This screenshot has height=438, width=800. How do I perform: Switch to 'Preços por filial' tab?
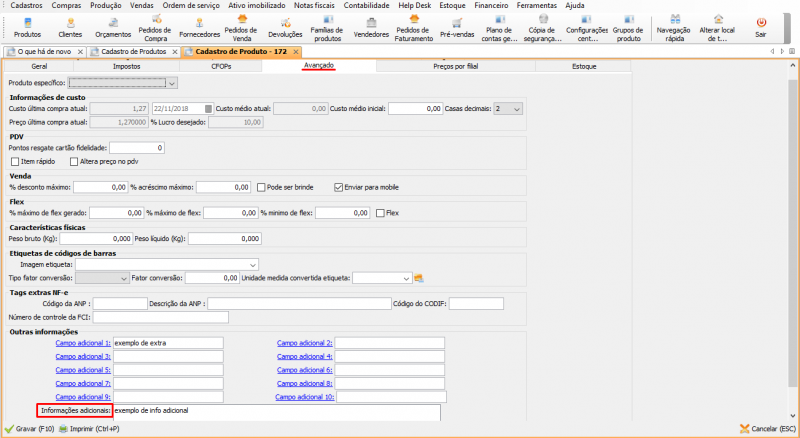tap(456, 66)
